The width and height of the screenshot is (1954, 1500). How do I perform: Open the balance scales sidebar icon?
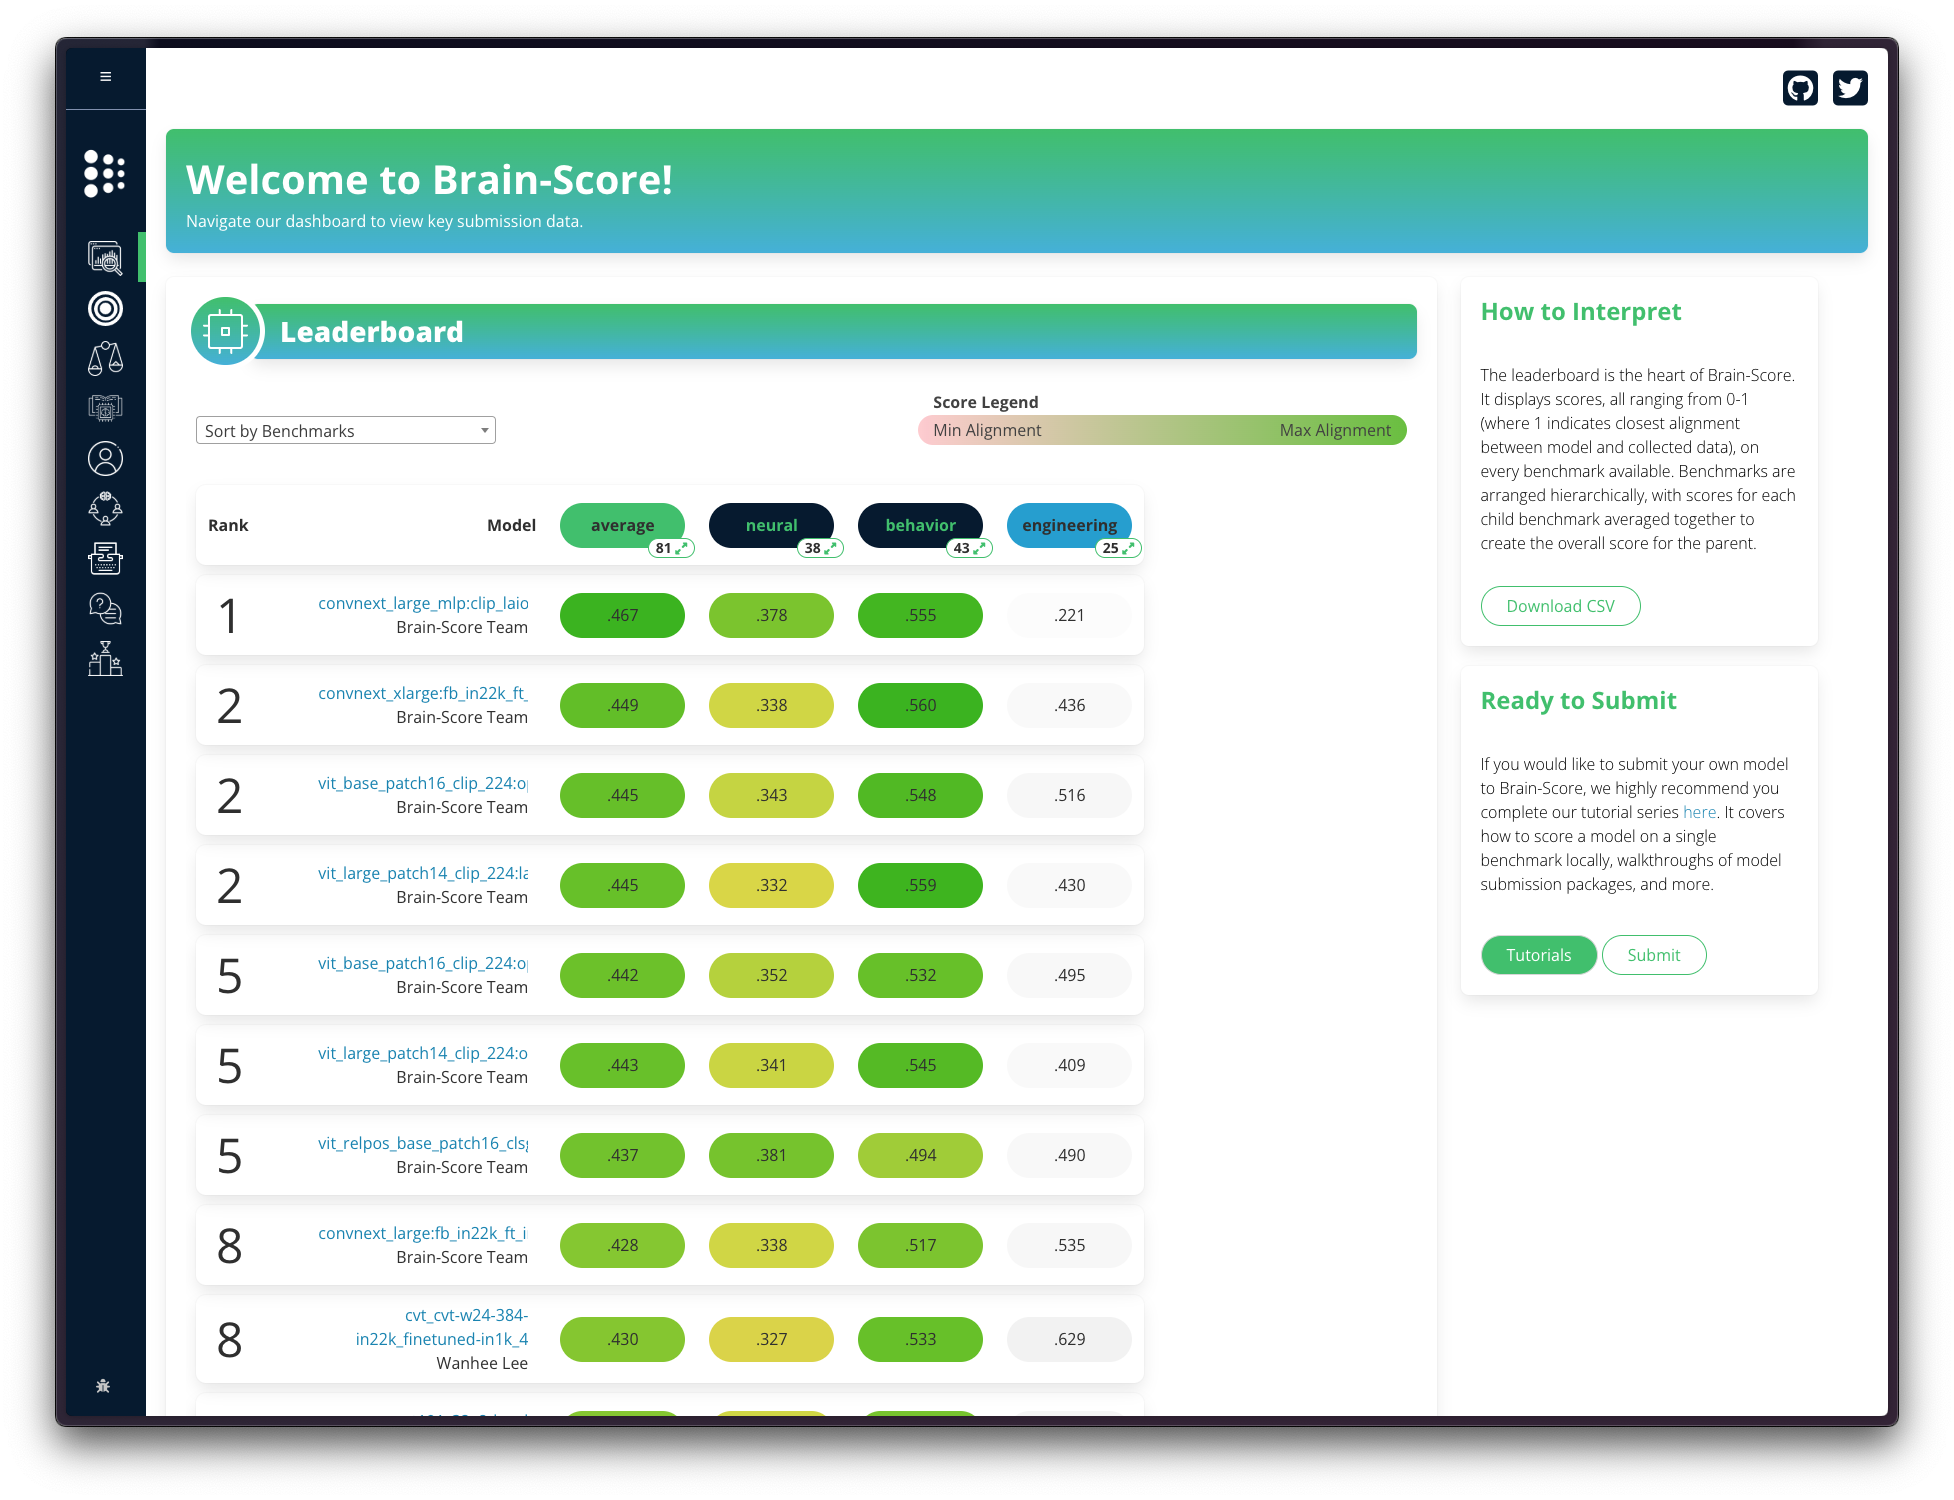[x=105, y=358]
